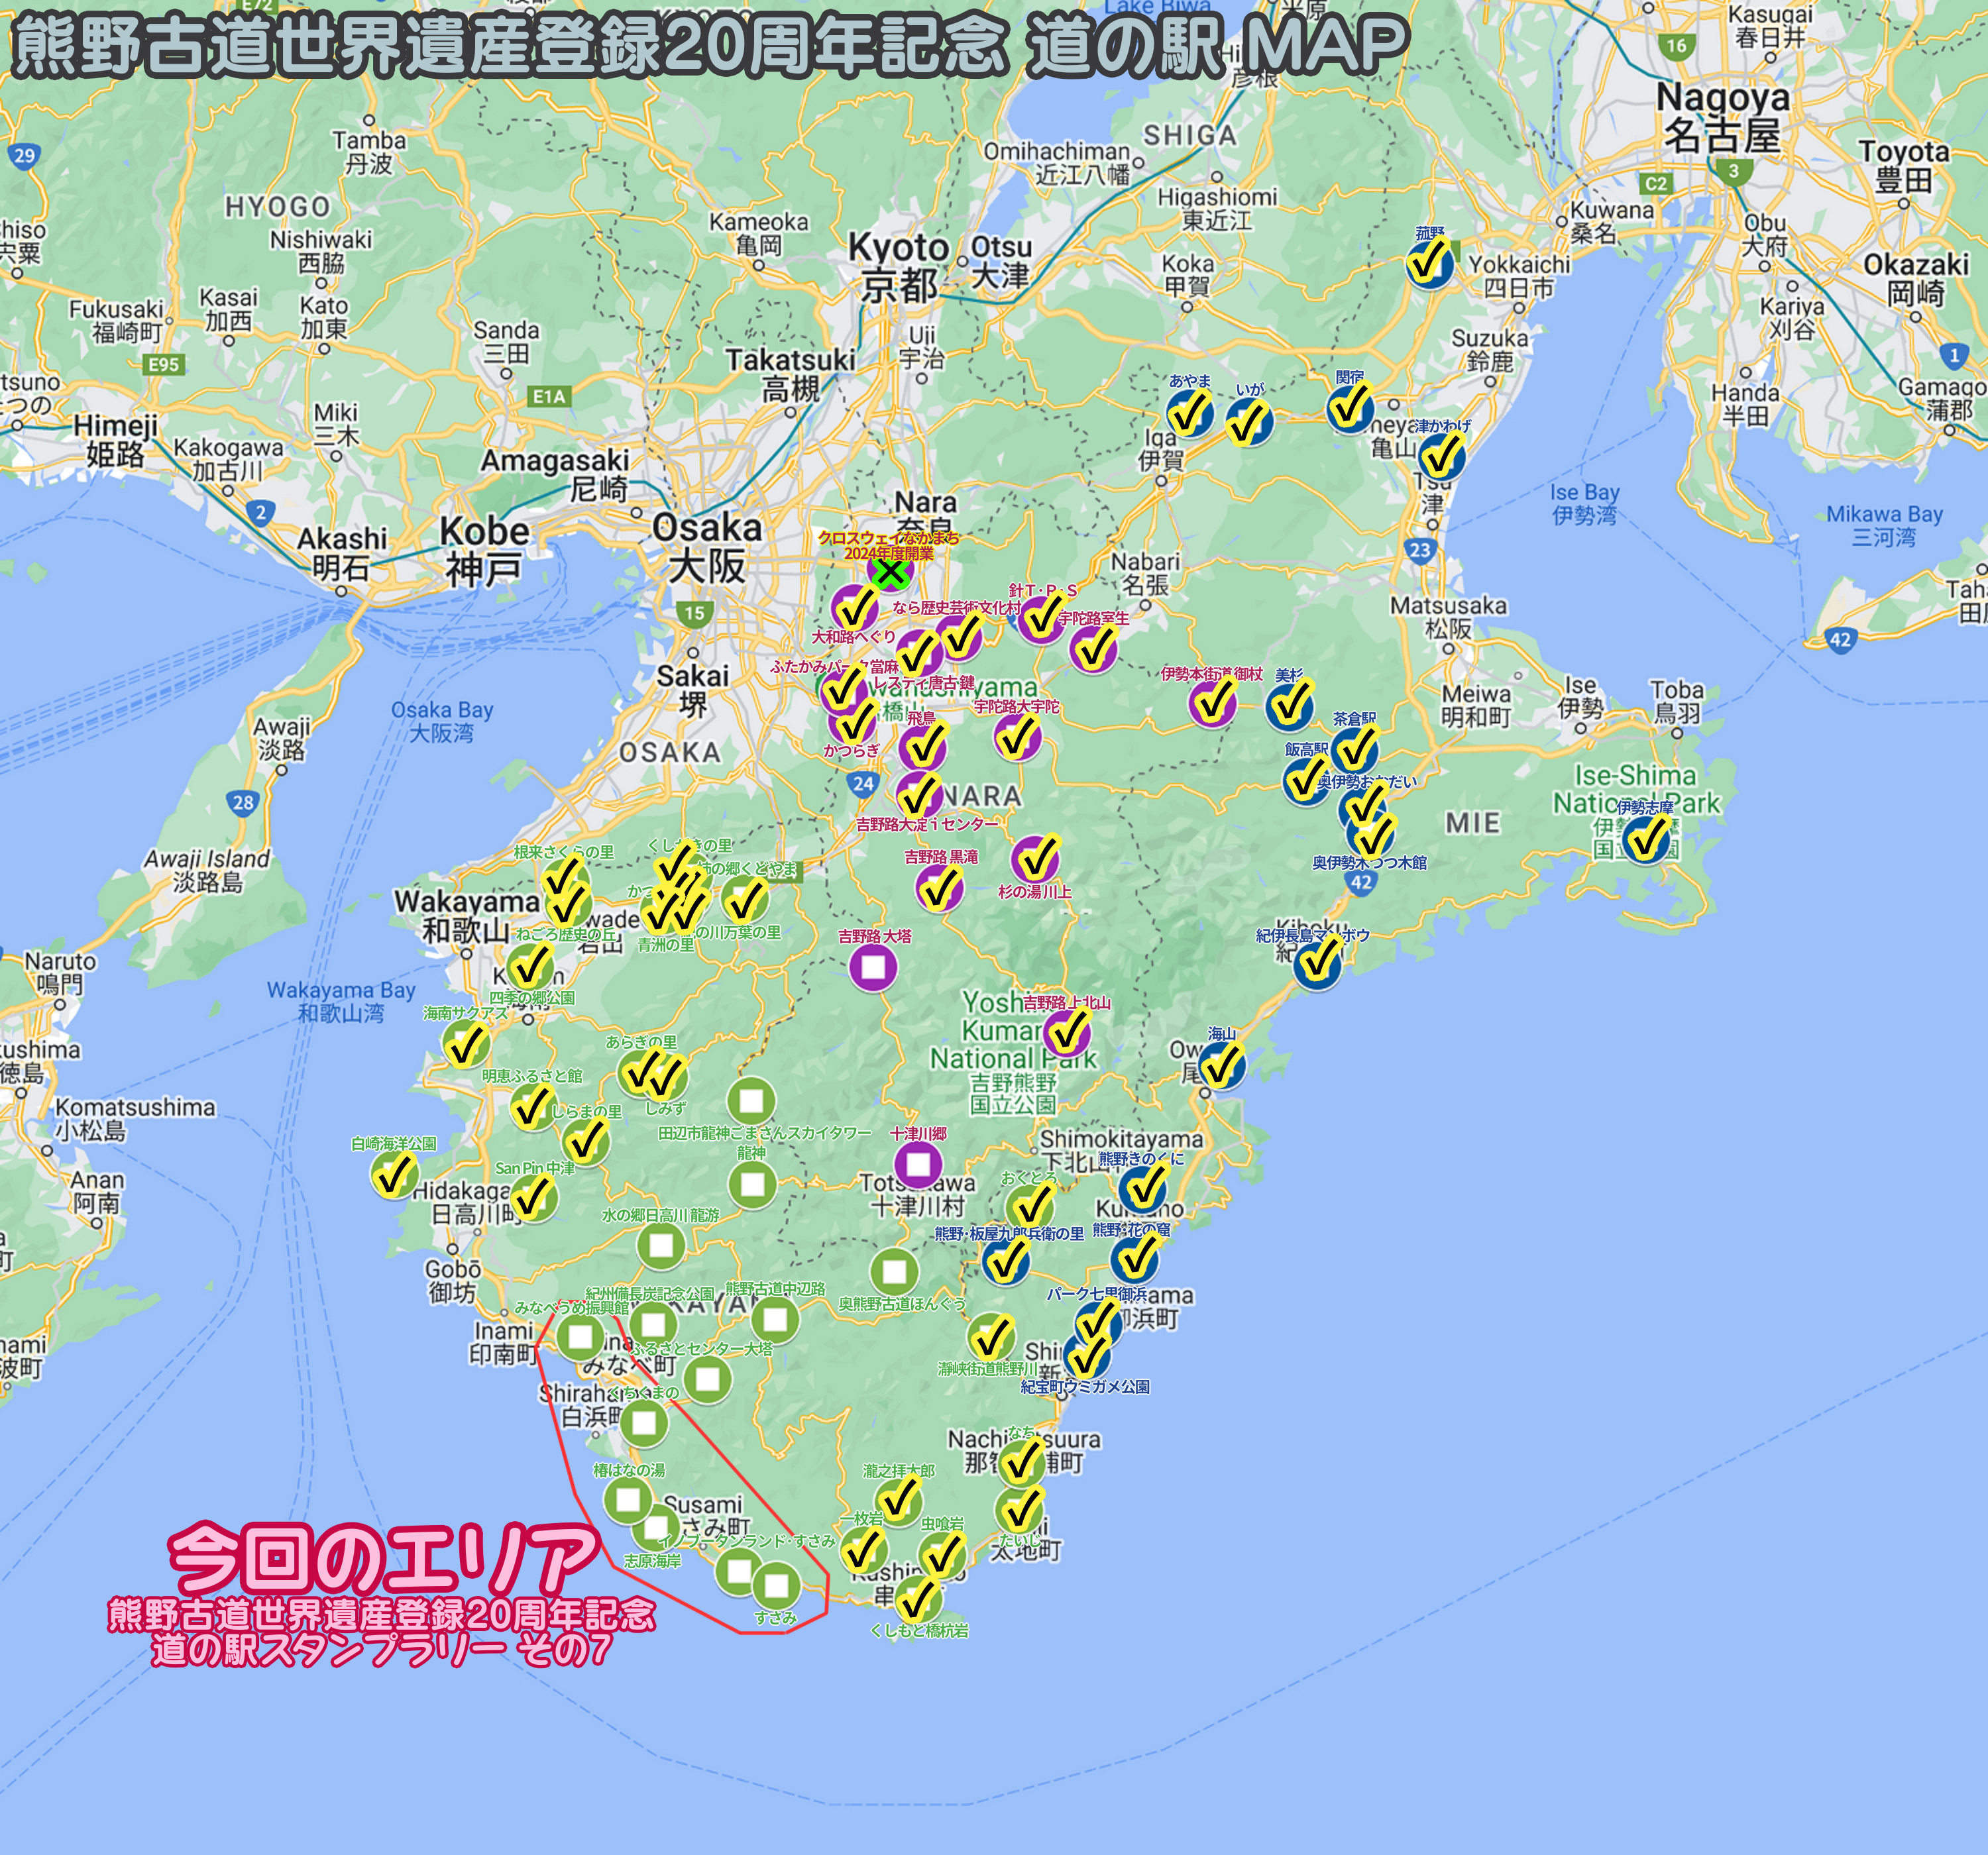Image resolution: width=1988 pixels, height=1855 pixels.
Task: Click the unchecked 椿はなの湯 marker
Action: coord(629,1500)
